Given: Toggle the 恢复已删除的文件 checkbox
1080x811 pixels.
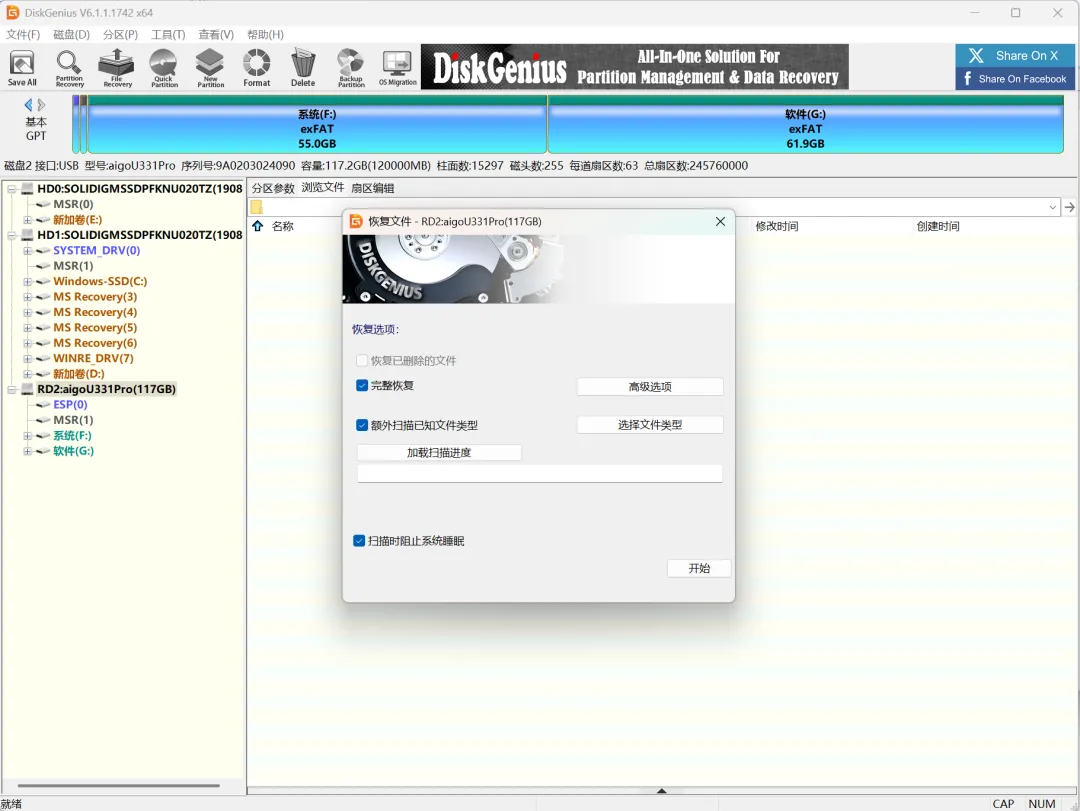Looking at the screenshot, I should 362,360.
